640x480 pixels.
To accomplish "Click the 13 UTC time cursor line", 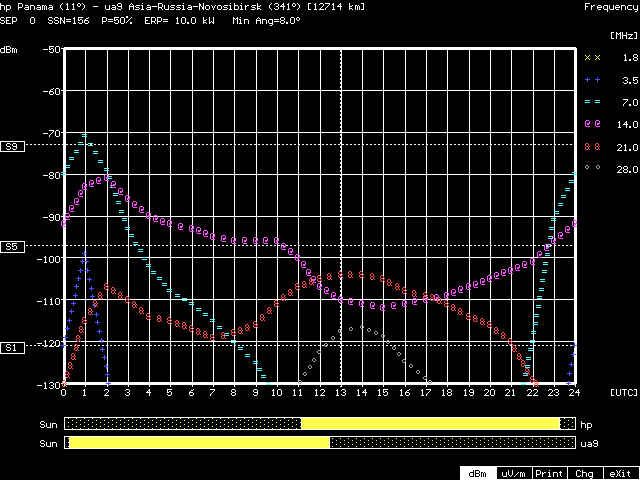I will [341, 216].
